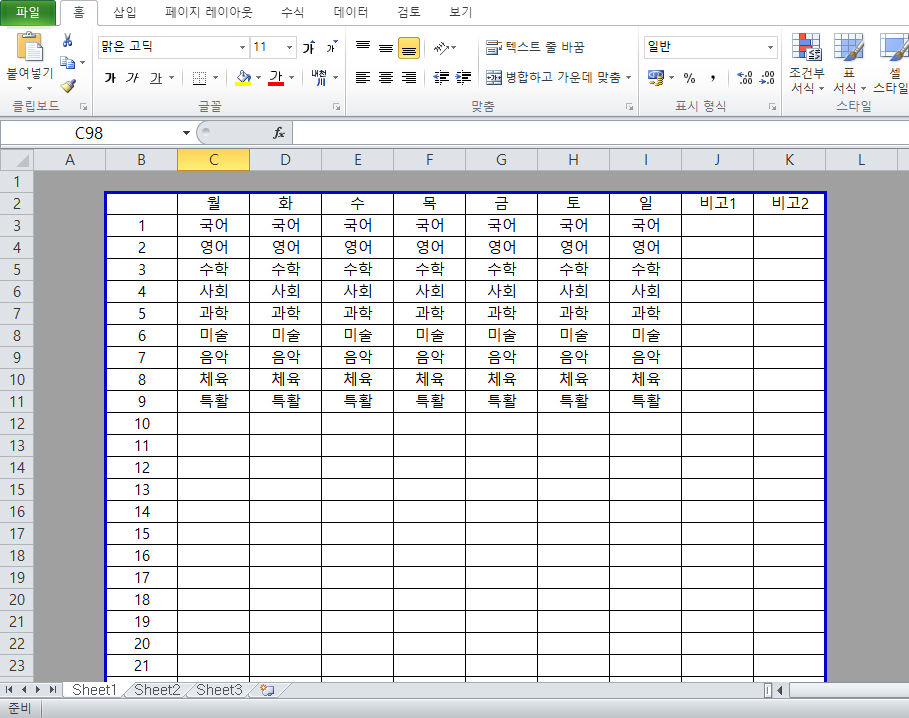Click the Name Box showing C98

pyautogui.click(x=89, y=133)
